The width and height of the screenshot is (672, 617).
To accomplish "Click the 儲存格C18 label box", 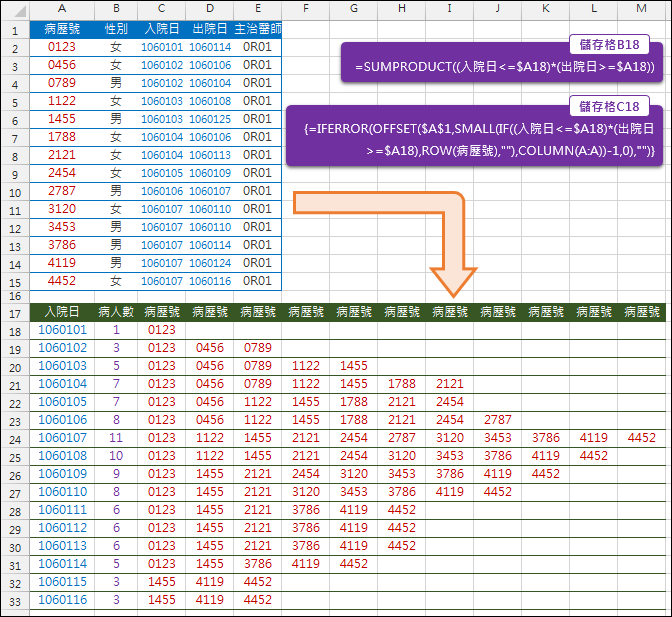I will (x=609, y=106).
